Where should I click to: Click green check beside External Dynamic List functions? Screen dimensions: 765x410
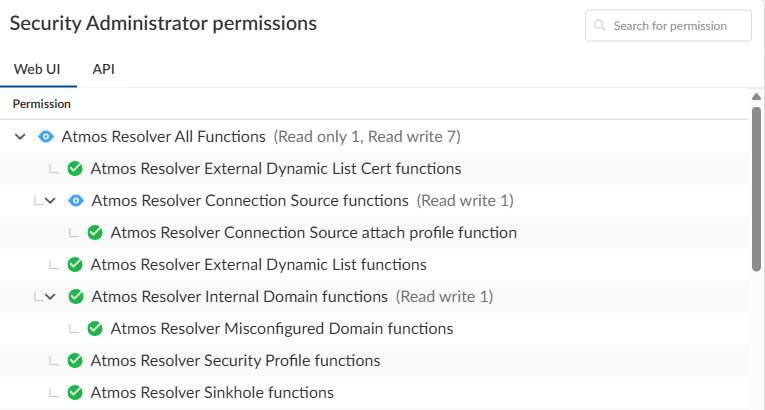click(x=75, y=265)
